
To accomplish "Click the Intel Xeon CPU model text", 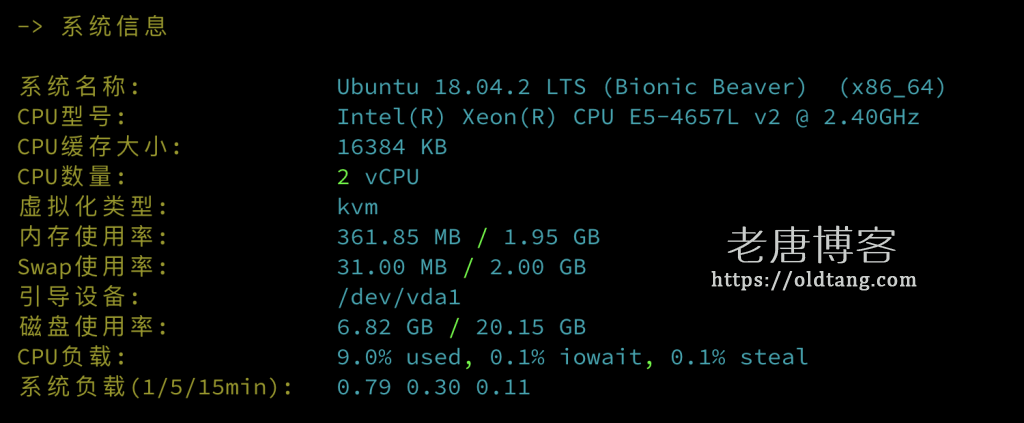I will pos(628,117).
